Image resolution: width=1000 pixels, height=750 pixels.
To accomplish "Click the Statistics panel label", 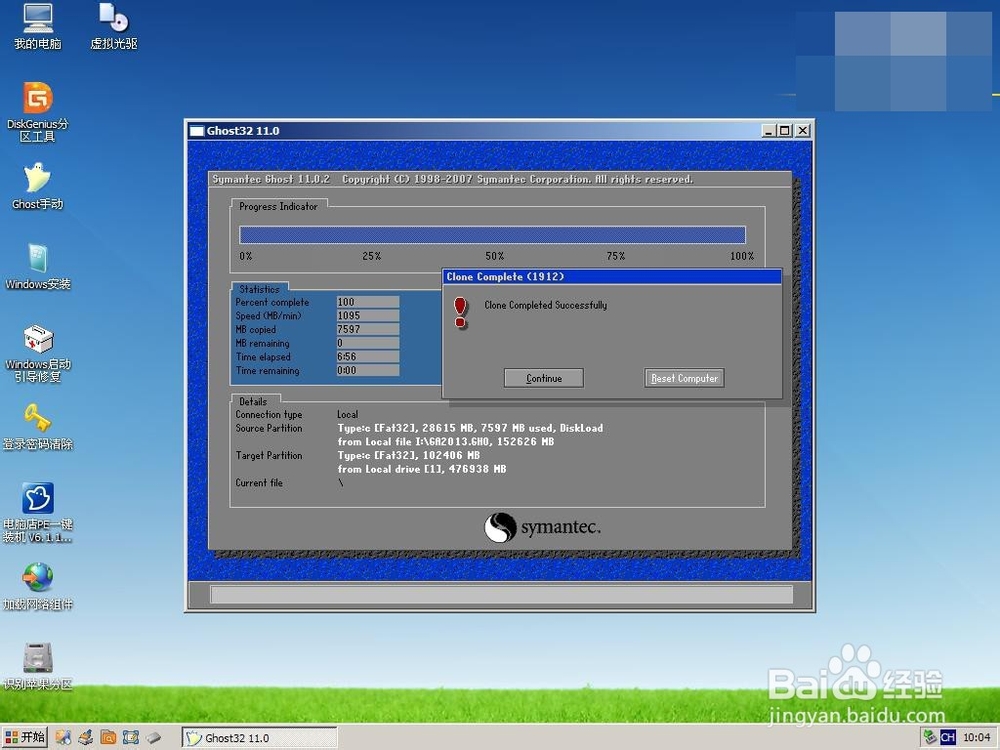I will pos(259,289).
